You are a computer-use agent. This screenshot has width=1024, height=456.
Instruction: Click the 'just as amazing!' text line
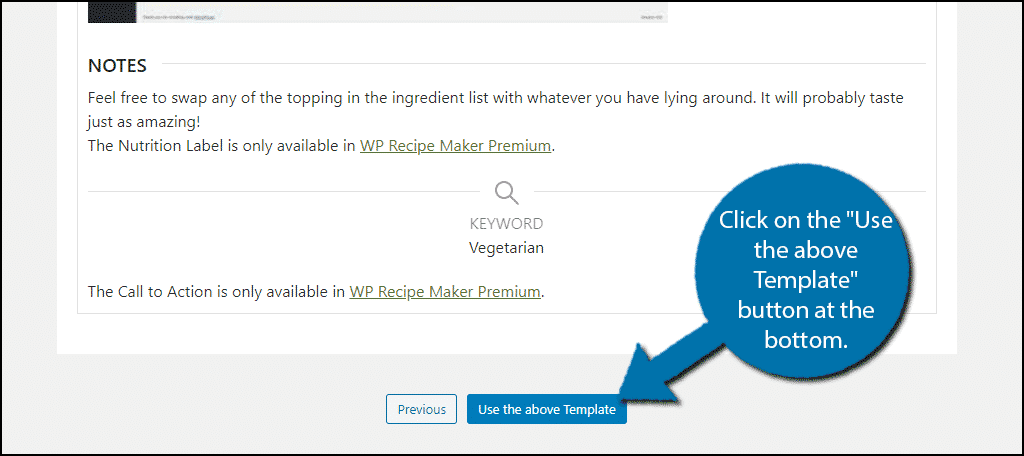point(144,122)
